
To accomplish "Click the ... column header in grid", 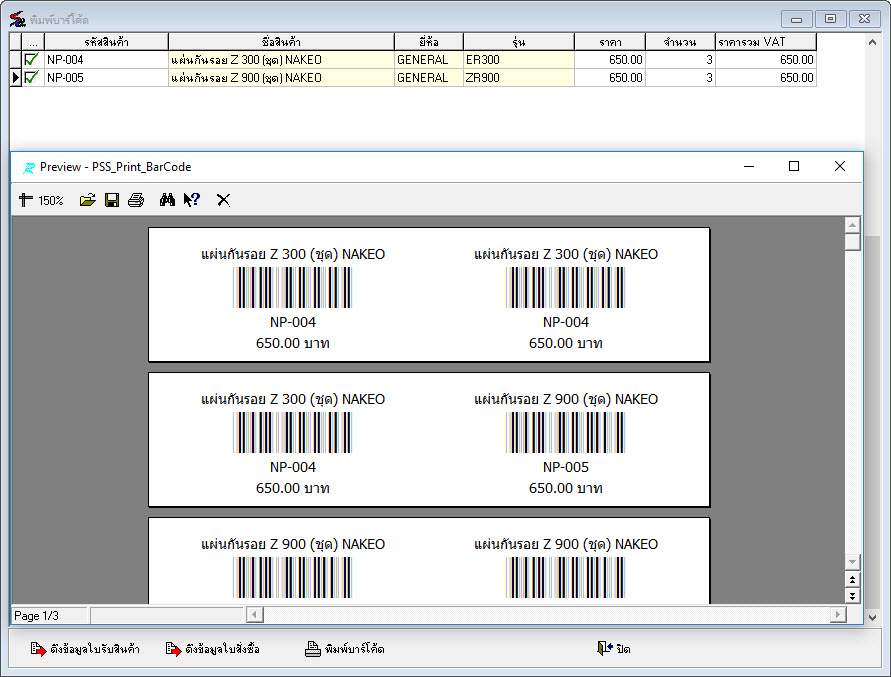I will (33, 41).
